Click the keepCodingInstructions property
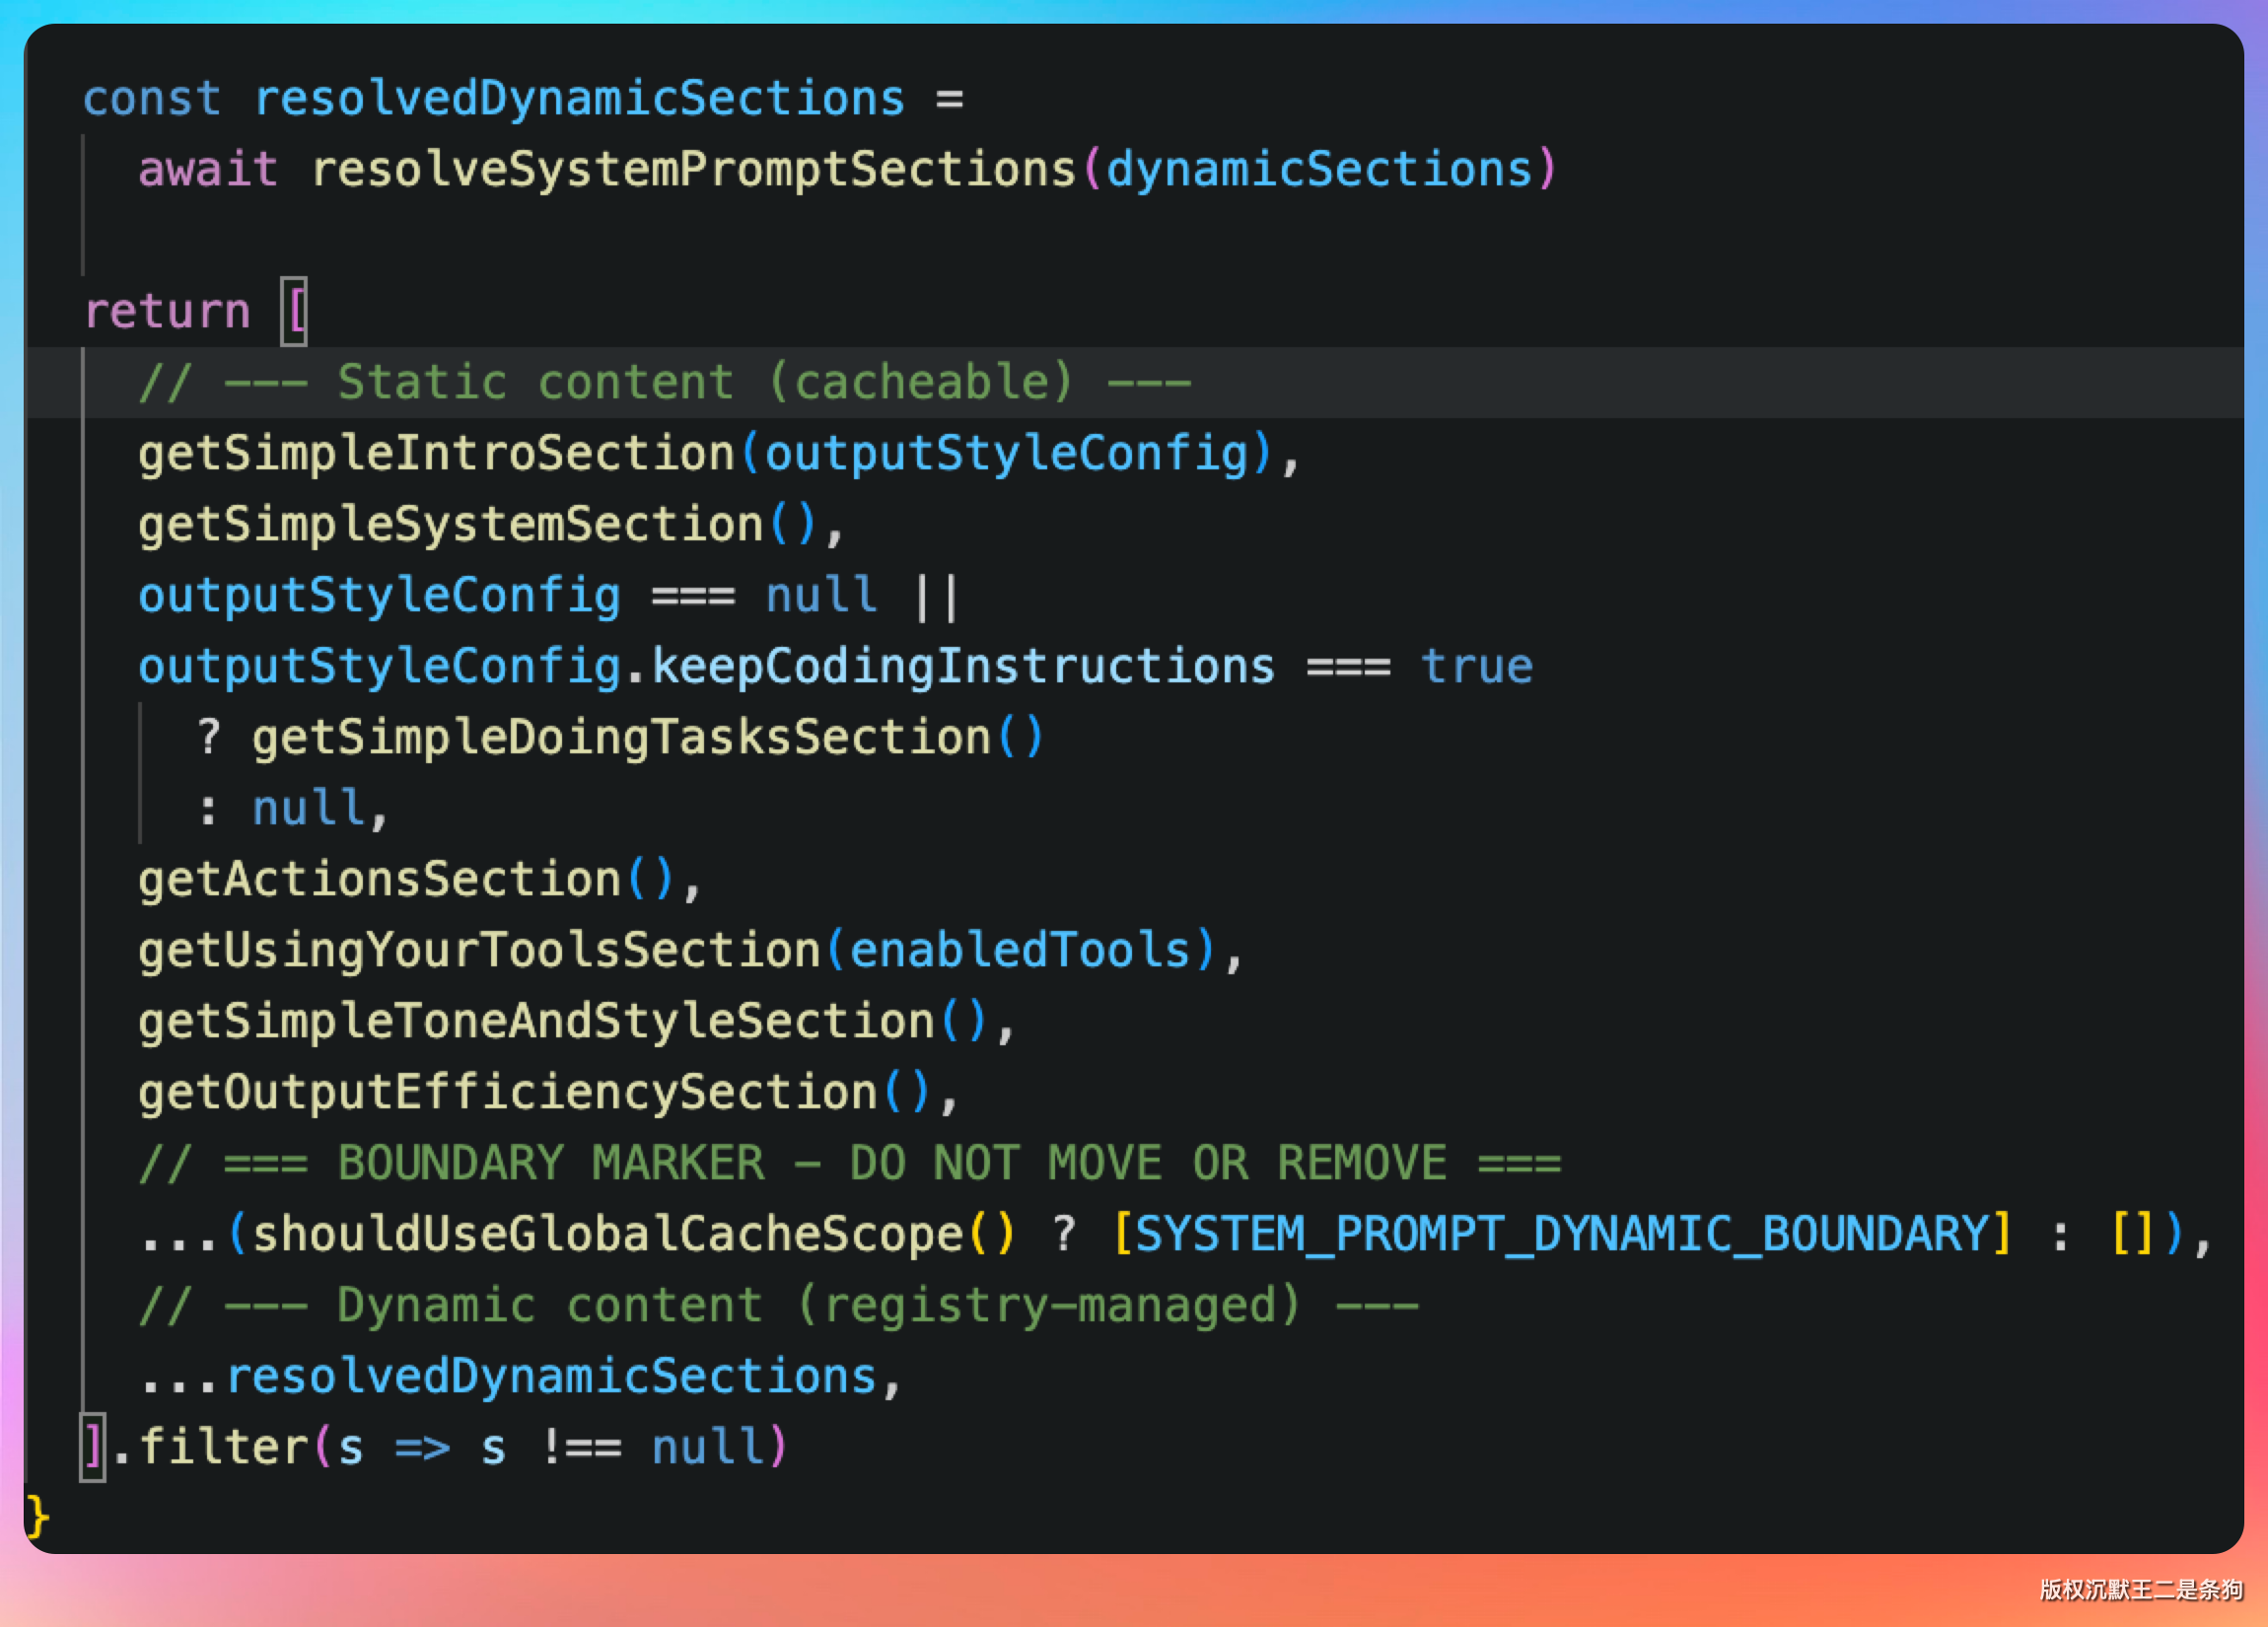Image resolution: width=2268 pixels, height=1627 pixels. click(963, 666)
